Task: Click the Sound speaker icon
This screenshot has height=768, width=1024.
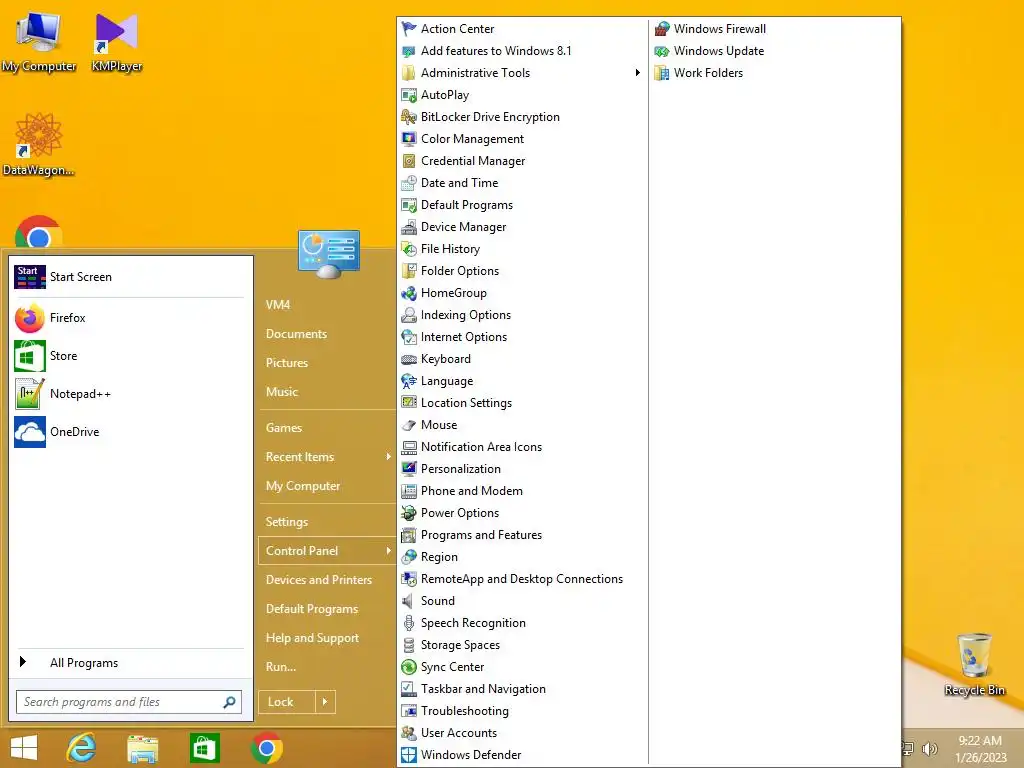Action: pos(409,601)
